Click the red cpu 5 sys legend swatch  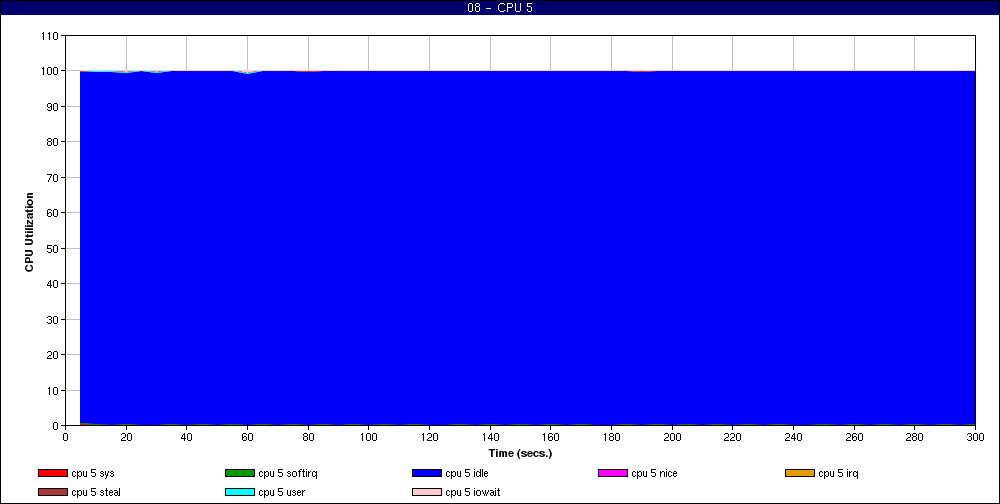[x=53, y=473]
